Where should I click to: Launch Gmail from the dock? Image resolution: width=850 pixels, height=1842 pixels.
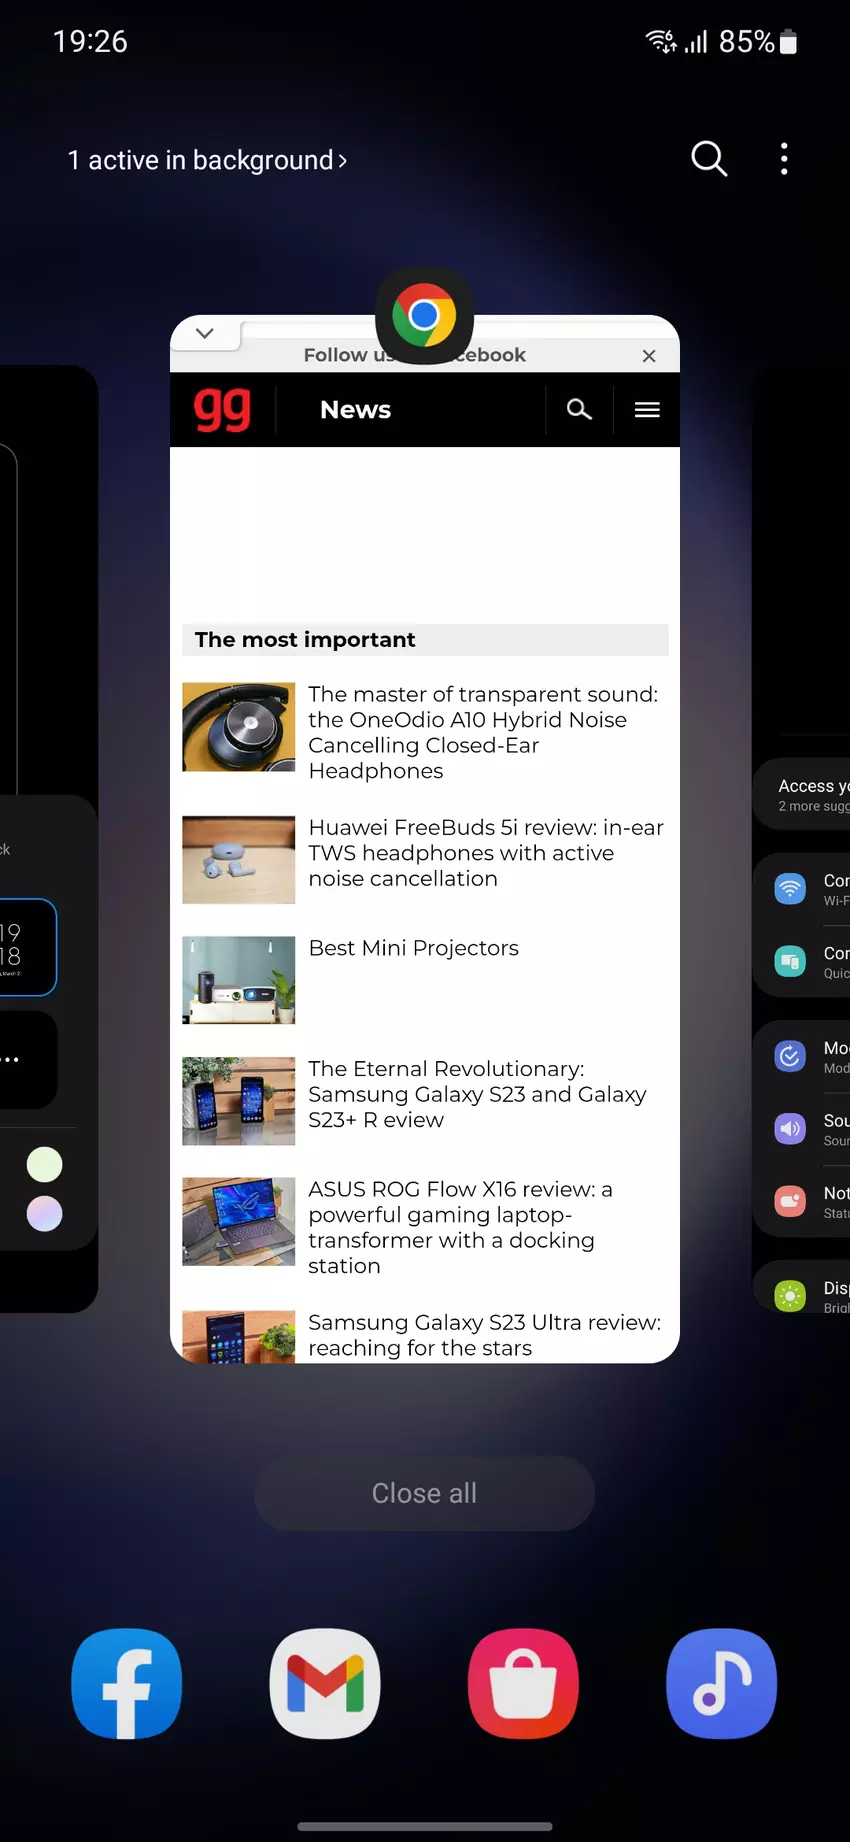point(325,1683)
